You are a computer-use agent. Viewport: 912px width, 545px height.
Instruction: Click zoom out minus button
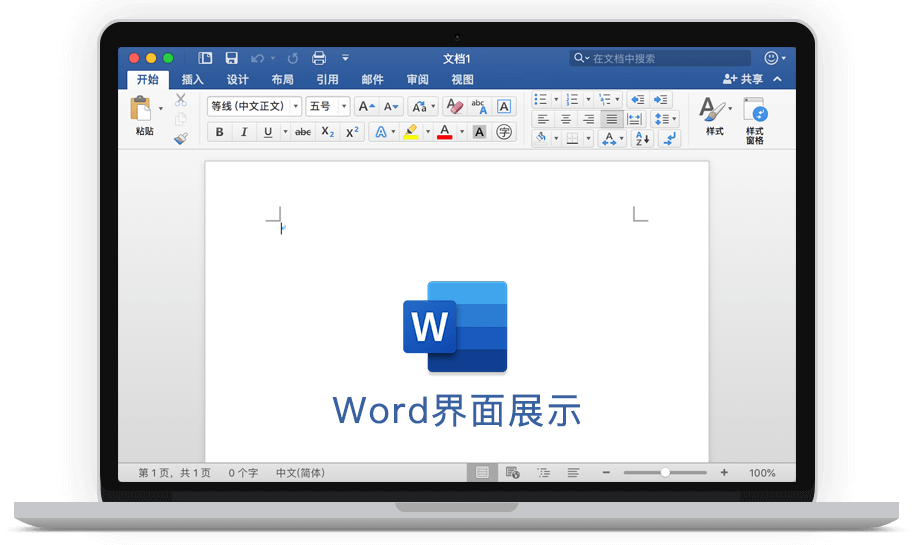(606, 473)
